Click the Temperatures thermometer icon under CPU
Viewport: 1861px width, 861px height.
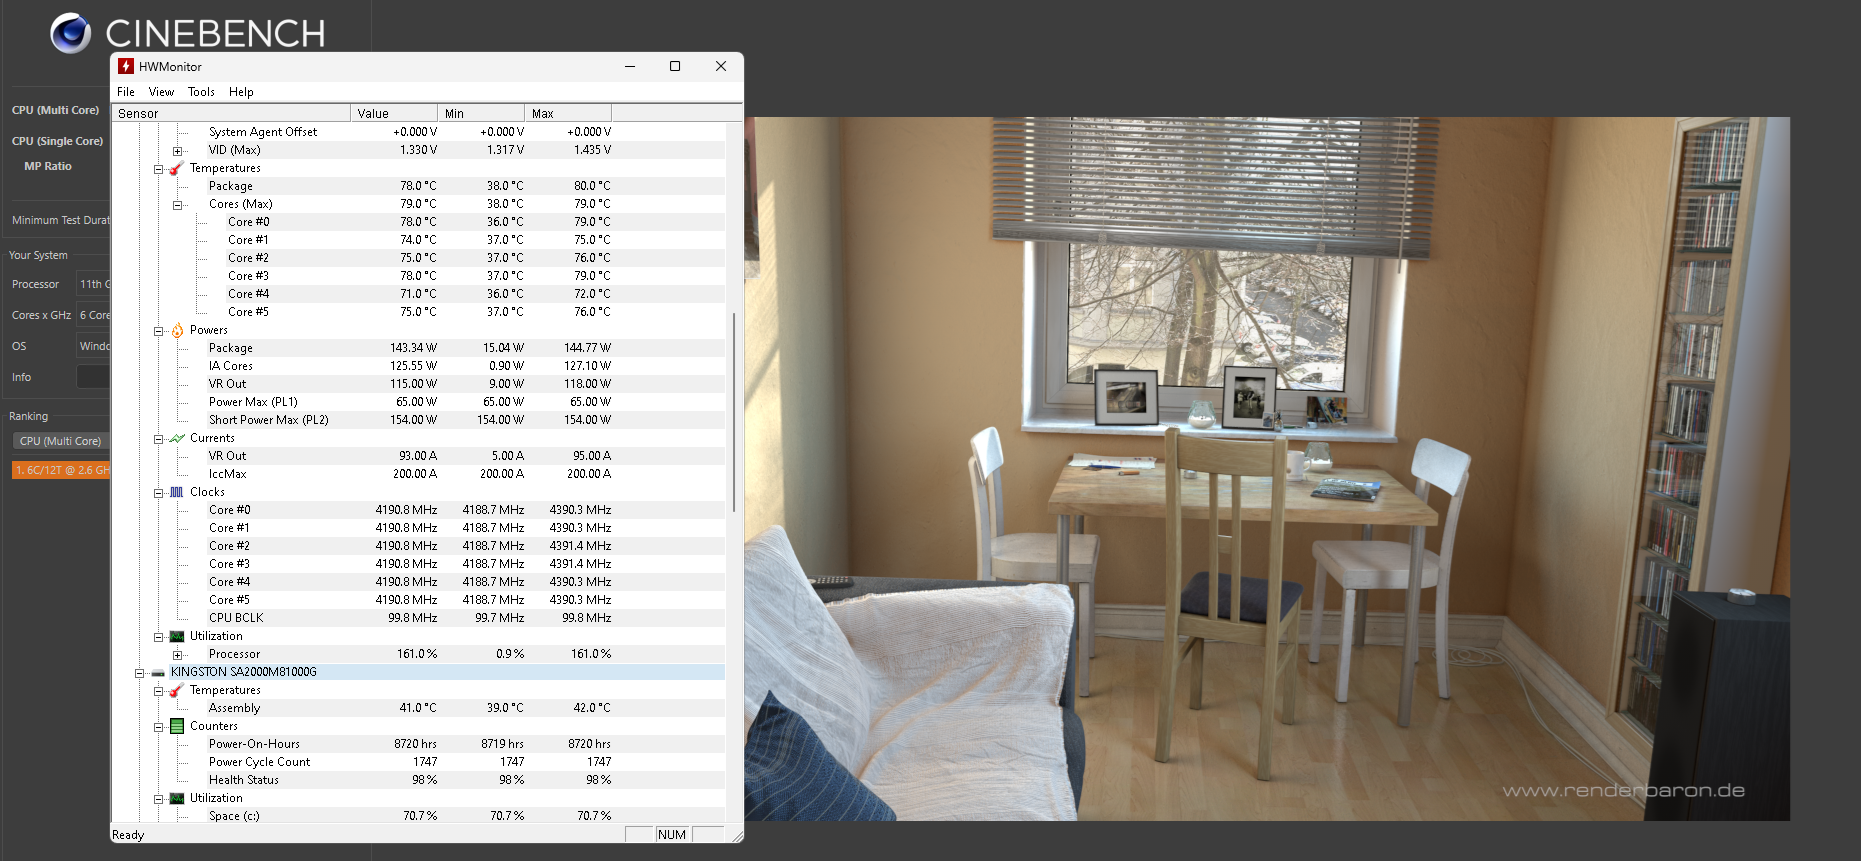pos(177,168)
